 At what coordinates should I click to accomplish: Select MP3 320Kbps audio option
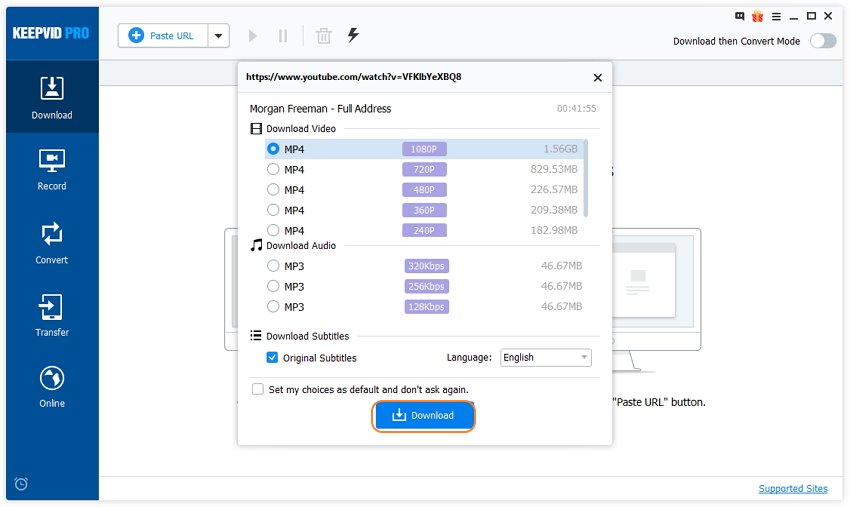pos(273,266)
